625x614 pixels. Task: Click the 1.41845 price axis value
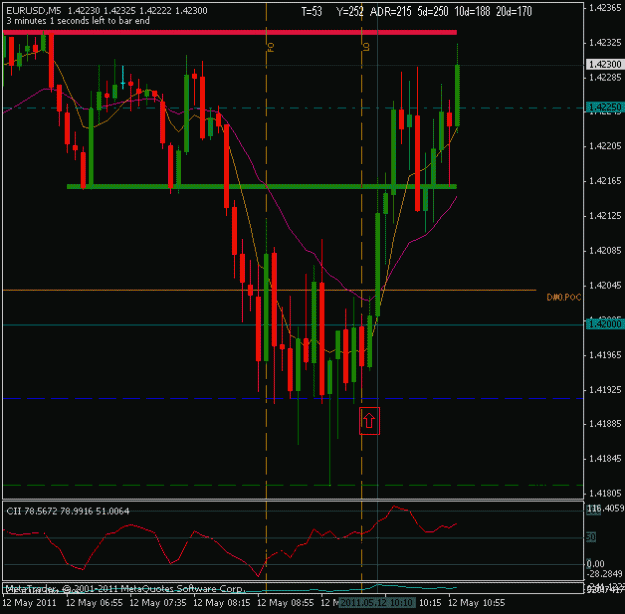click(605, 459)
